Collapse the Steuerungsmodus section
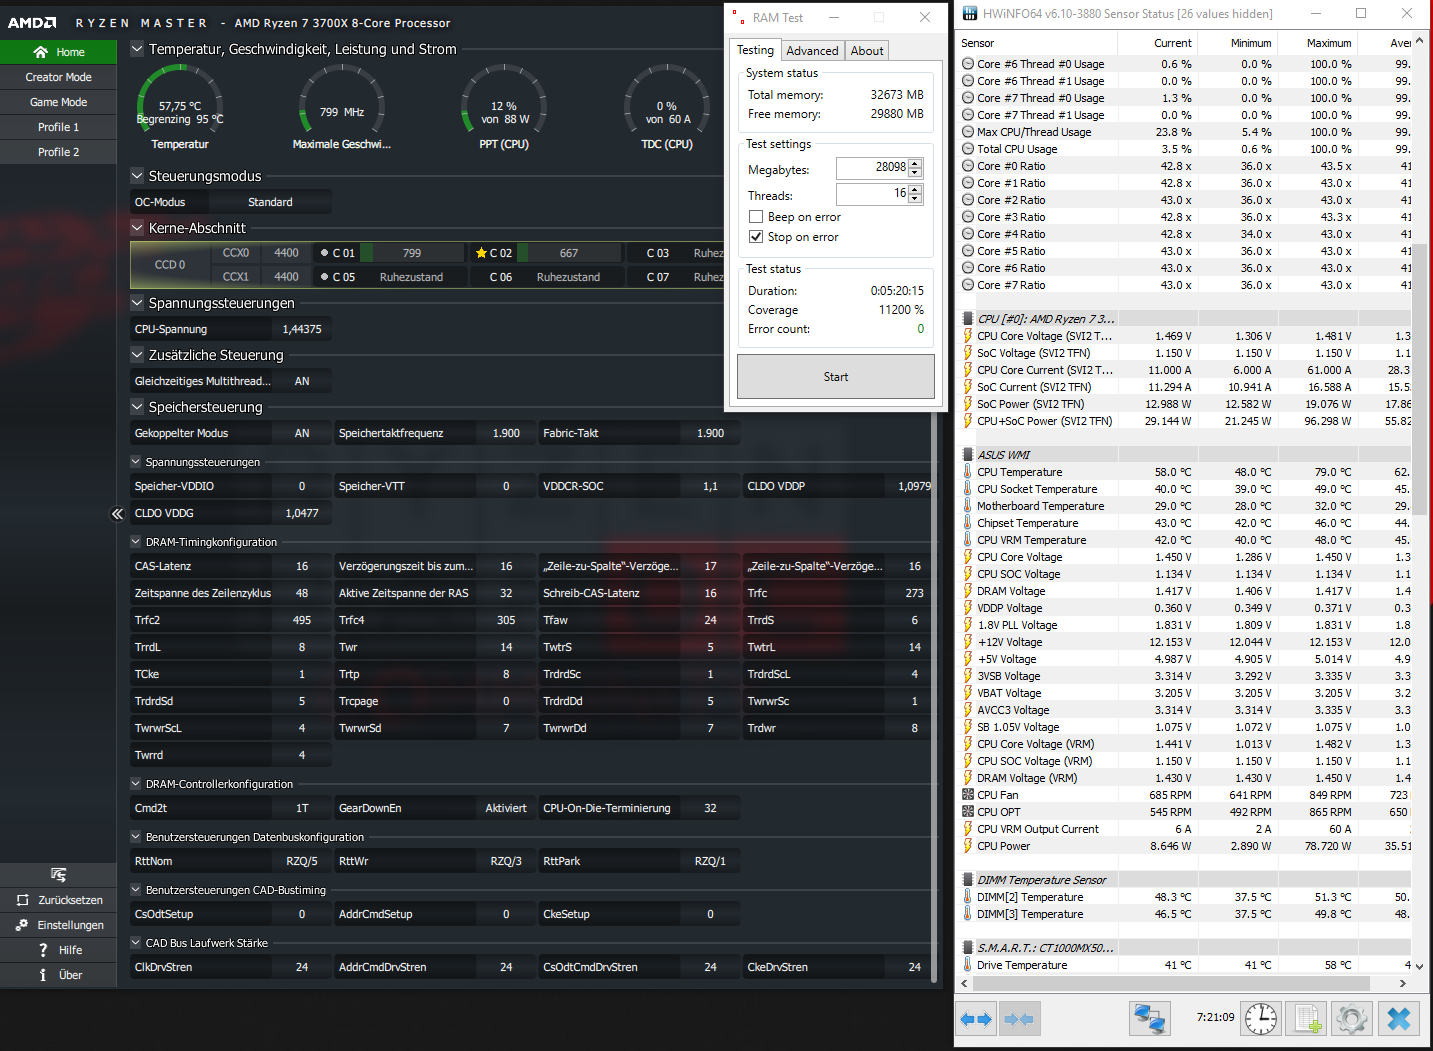1433x1051 pixels. click(x=137, y=176)
